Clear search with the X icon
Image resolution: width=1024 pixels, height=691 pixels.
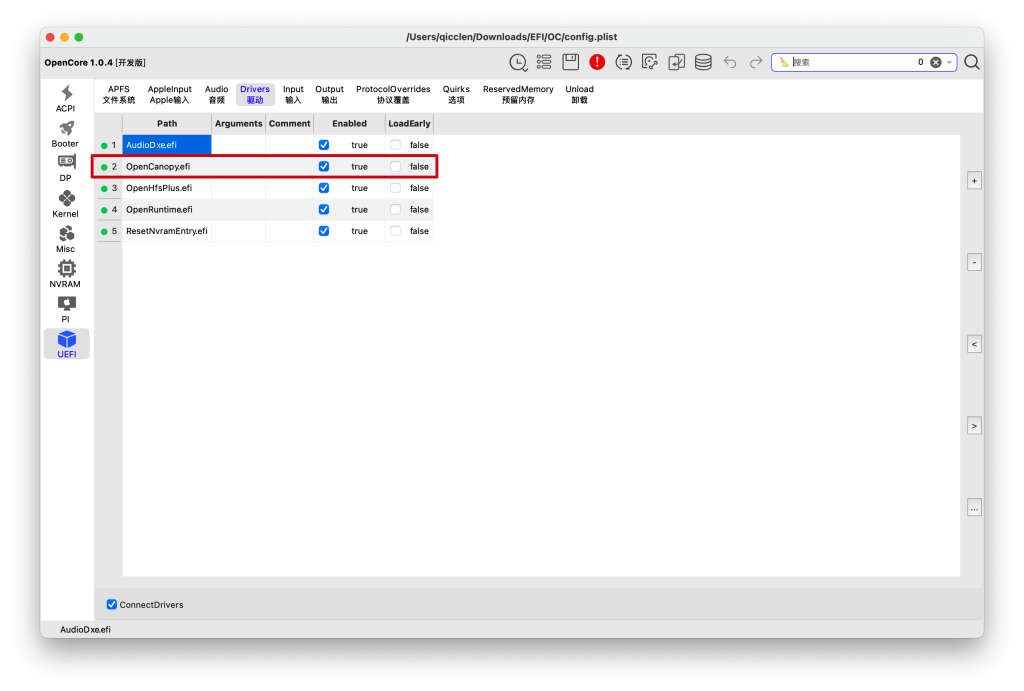coord(936,62)
